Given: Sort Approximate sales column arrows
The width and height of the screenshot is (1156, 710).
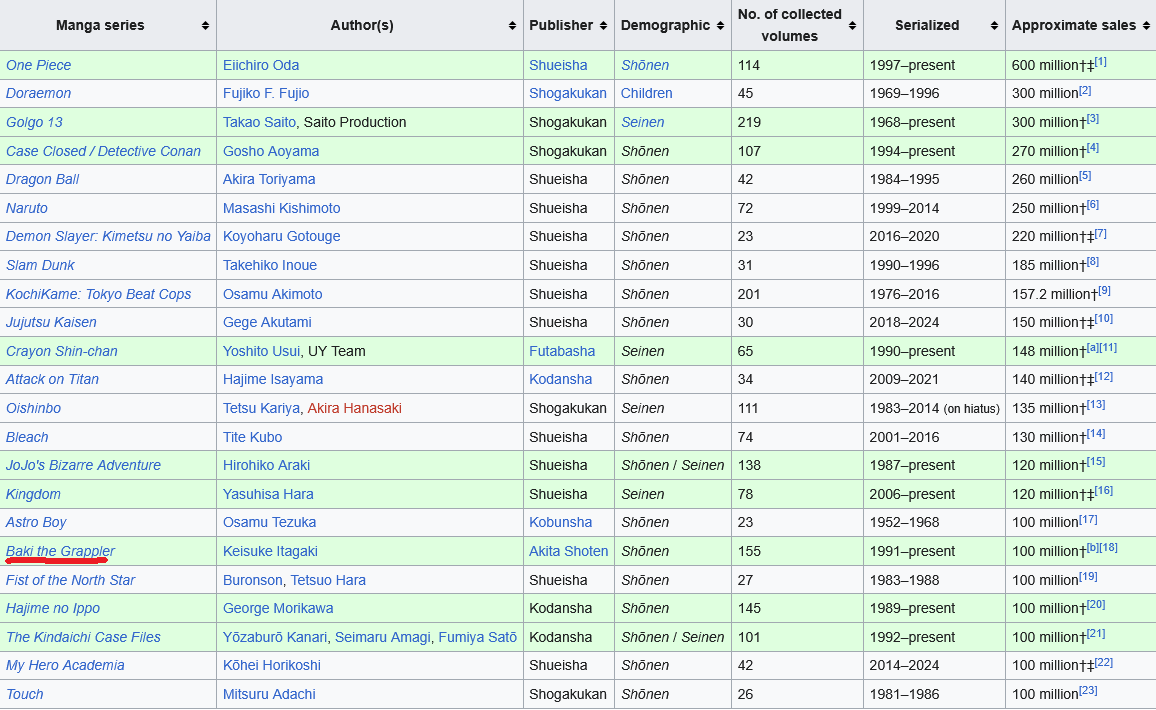Looking at the screenshot, I should [x=1146, y=25].
